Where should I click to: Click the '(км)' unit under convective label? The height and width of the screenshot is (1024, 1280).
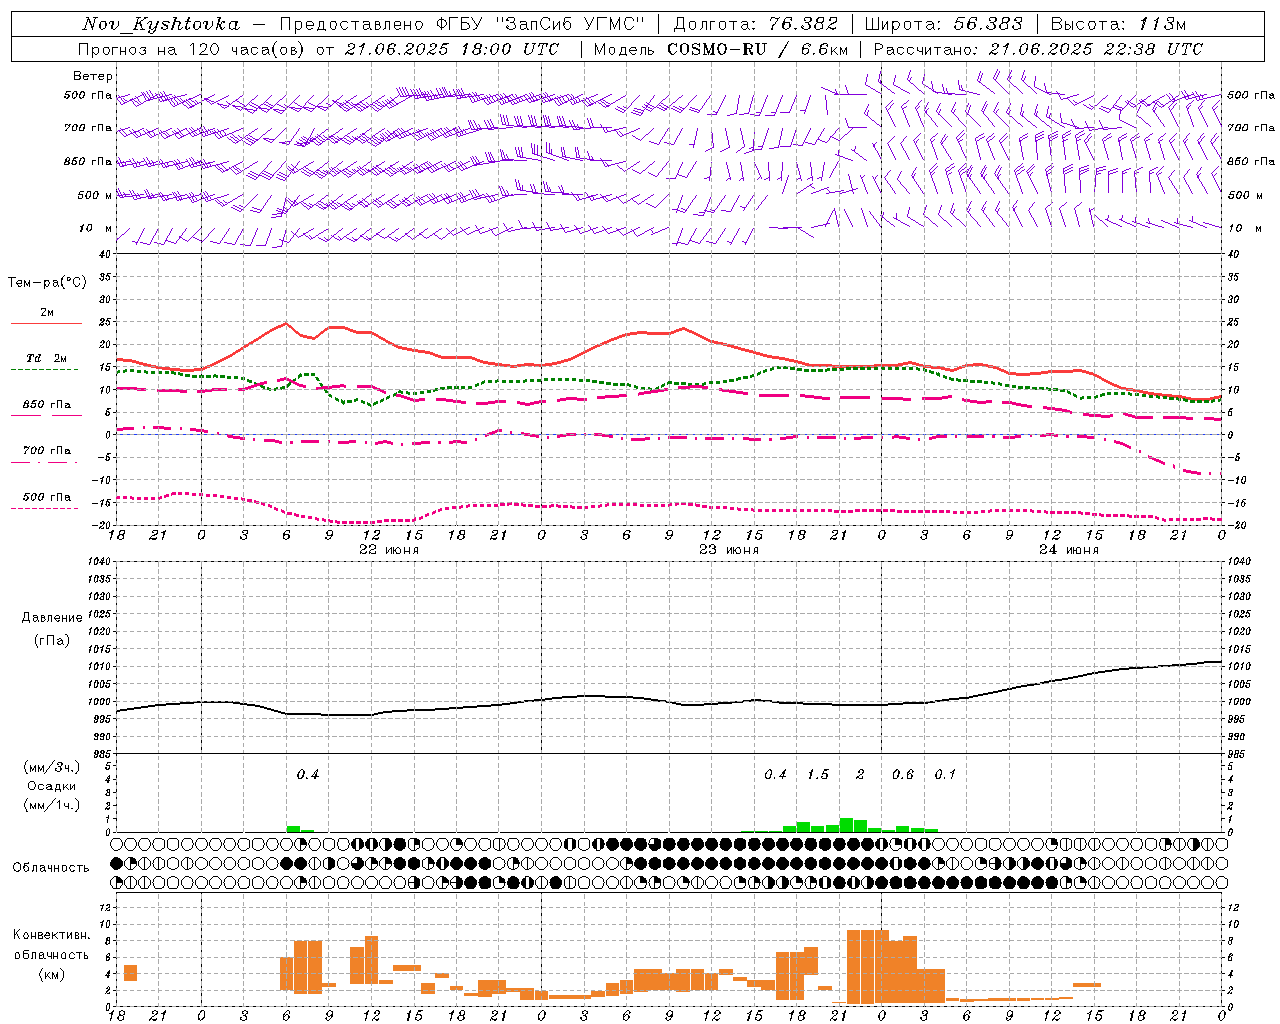point(51,974)
